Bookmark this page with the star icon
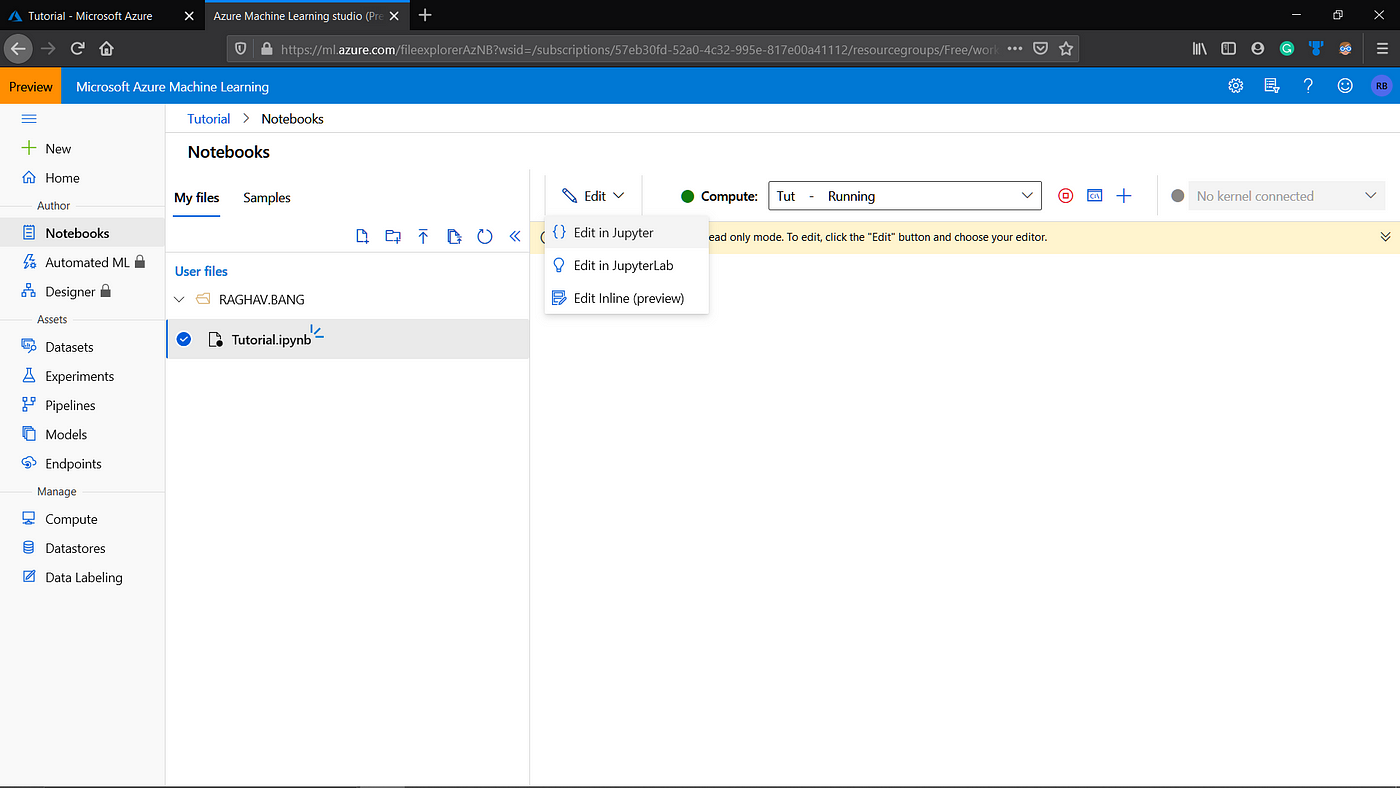 click(1066, 48)
